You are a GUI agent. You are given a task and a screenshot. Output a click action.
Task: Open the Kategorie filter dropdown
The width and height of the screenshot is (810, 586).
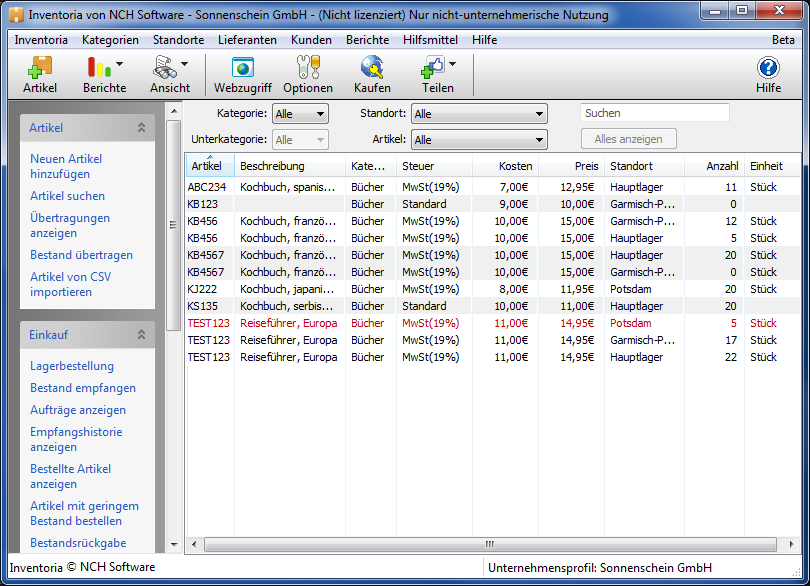(300, 114)
